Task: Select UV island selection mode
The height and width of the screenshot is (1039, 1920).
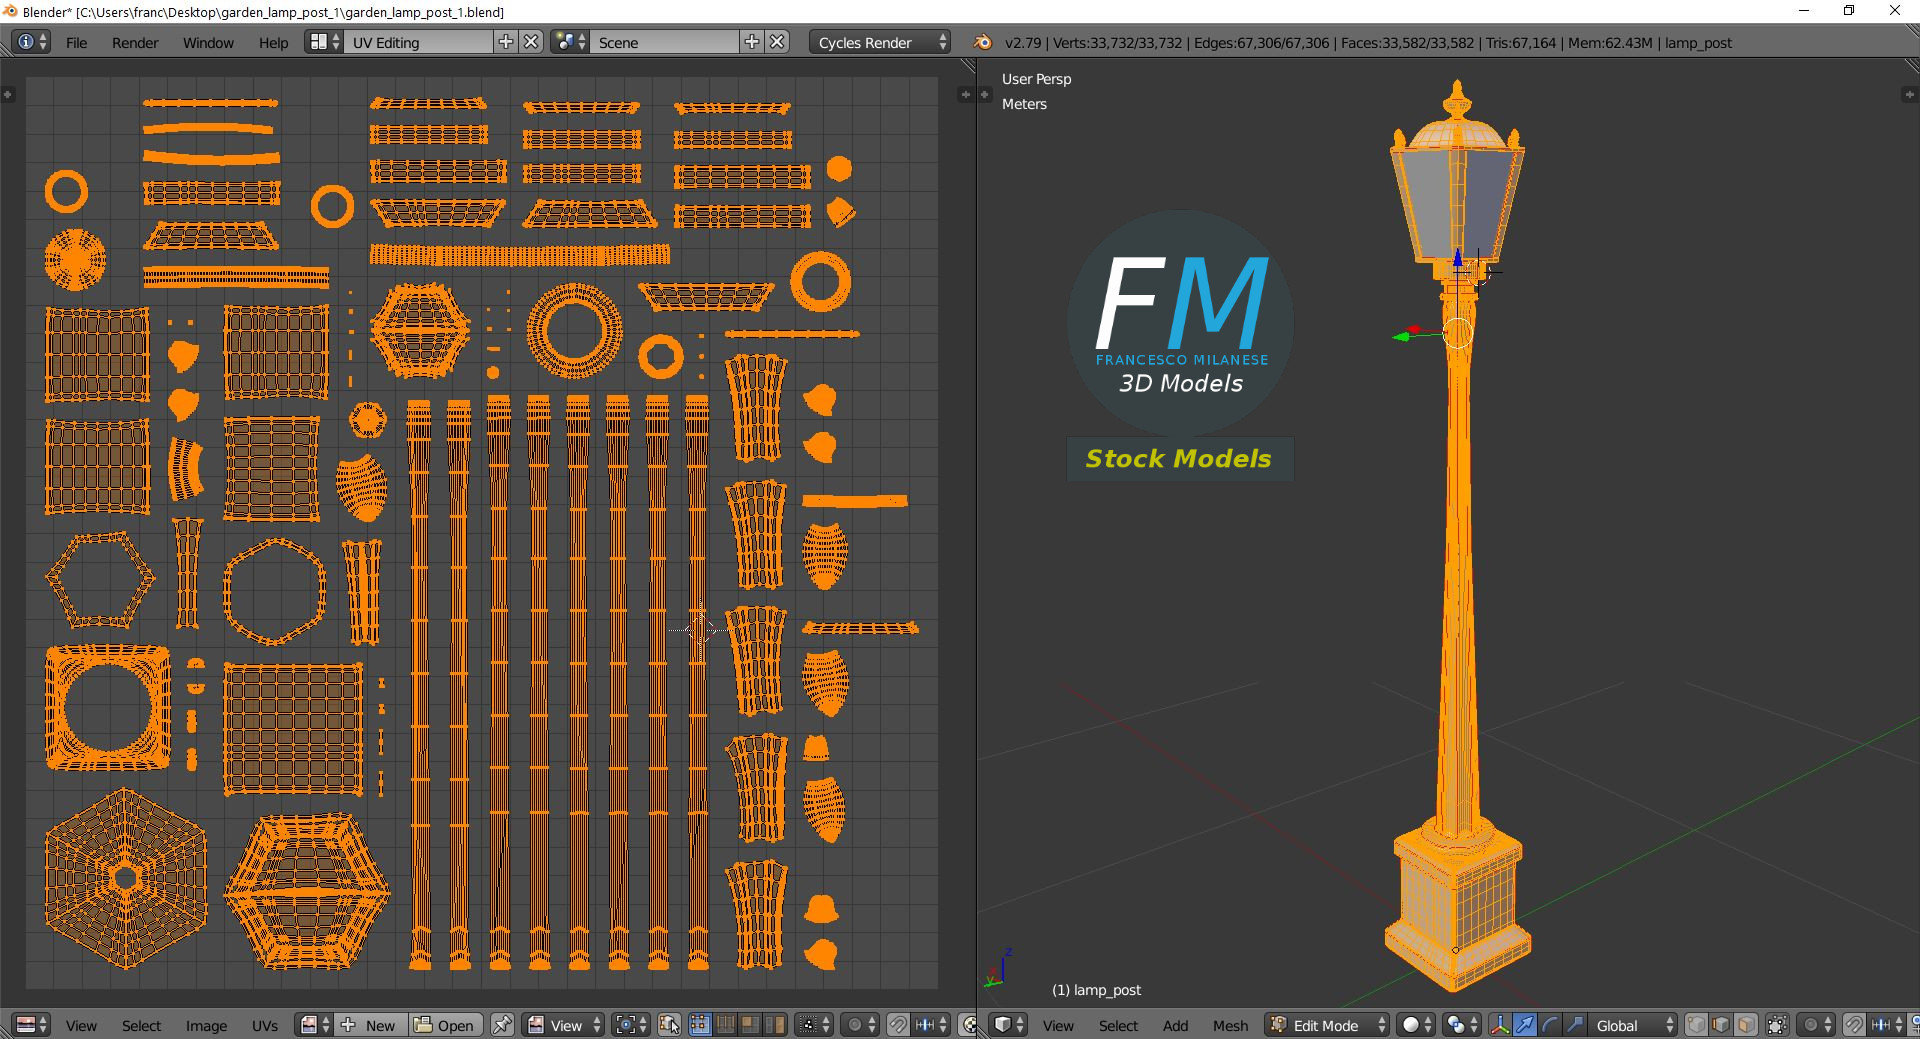Action: coord(774,1025)
